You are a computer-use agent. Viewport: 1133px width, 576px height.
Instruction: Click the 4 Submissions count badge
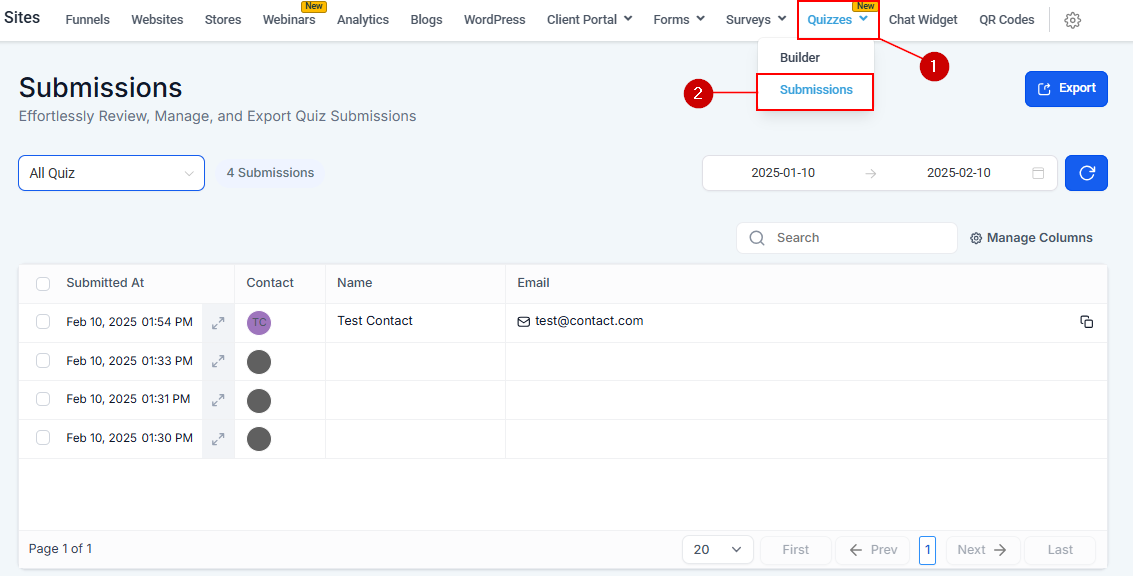click(270, 173)
